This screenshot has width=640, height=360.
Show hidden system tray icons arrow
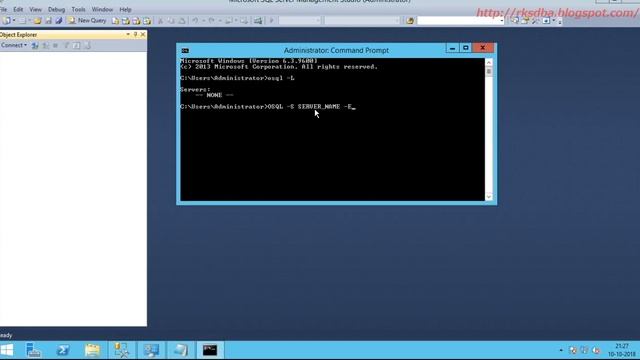pos(561,350)
